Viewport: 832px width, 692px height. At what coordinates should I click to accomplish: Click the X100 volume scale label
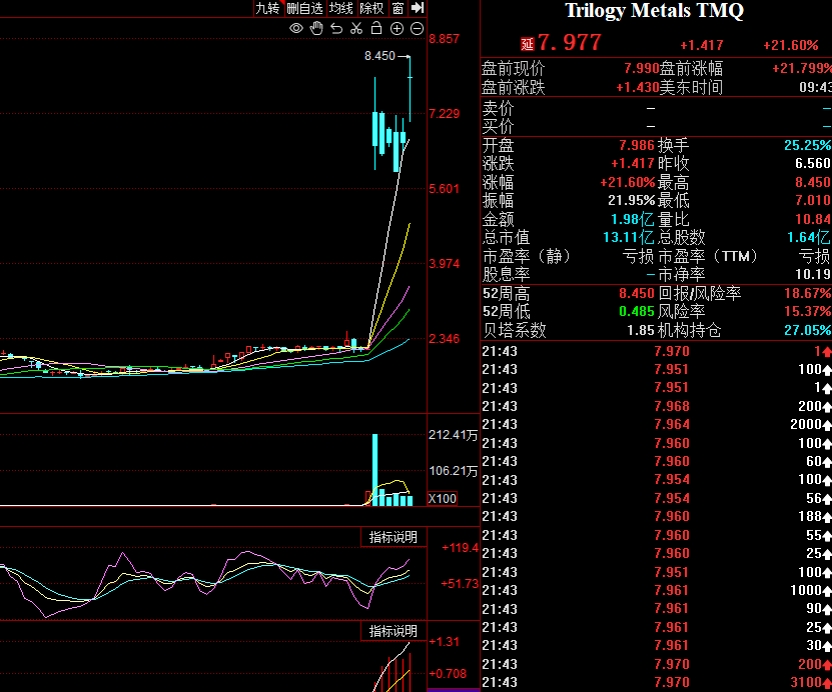[x=443, y=499]
